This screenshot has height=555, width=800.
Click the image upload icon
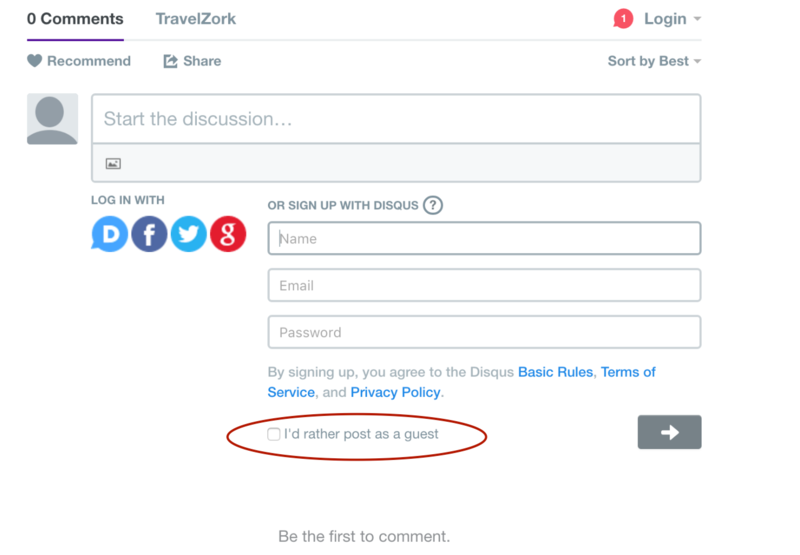(113, 163)
